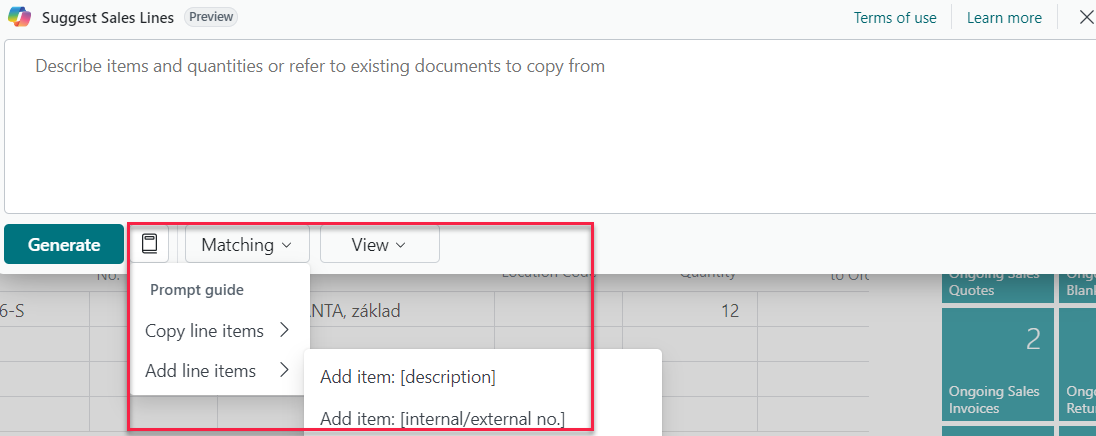Open the Ongoing Sales Quotes tile

point(997,283)
